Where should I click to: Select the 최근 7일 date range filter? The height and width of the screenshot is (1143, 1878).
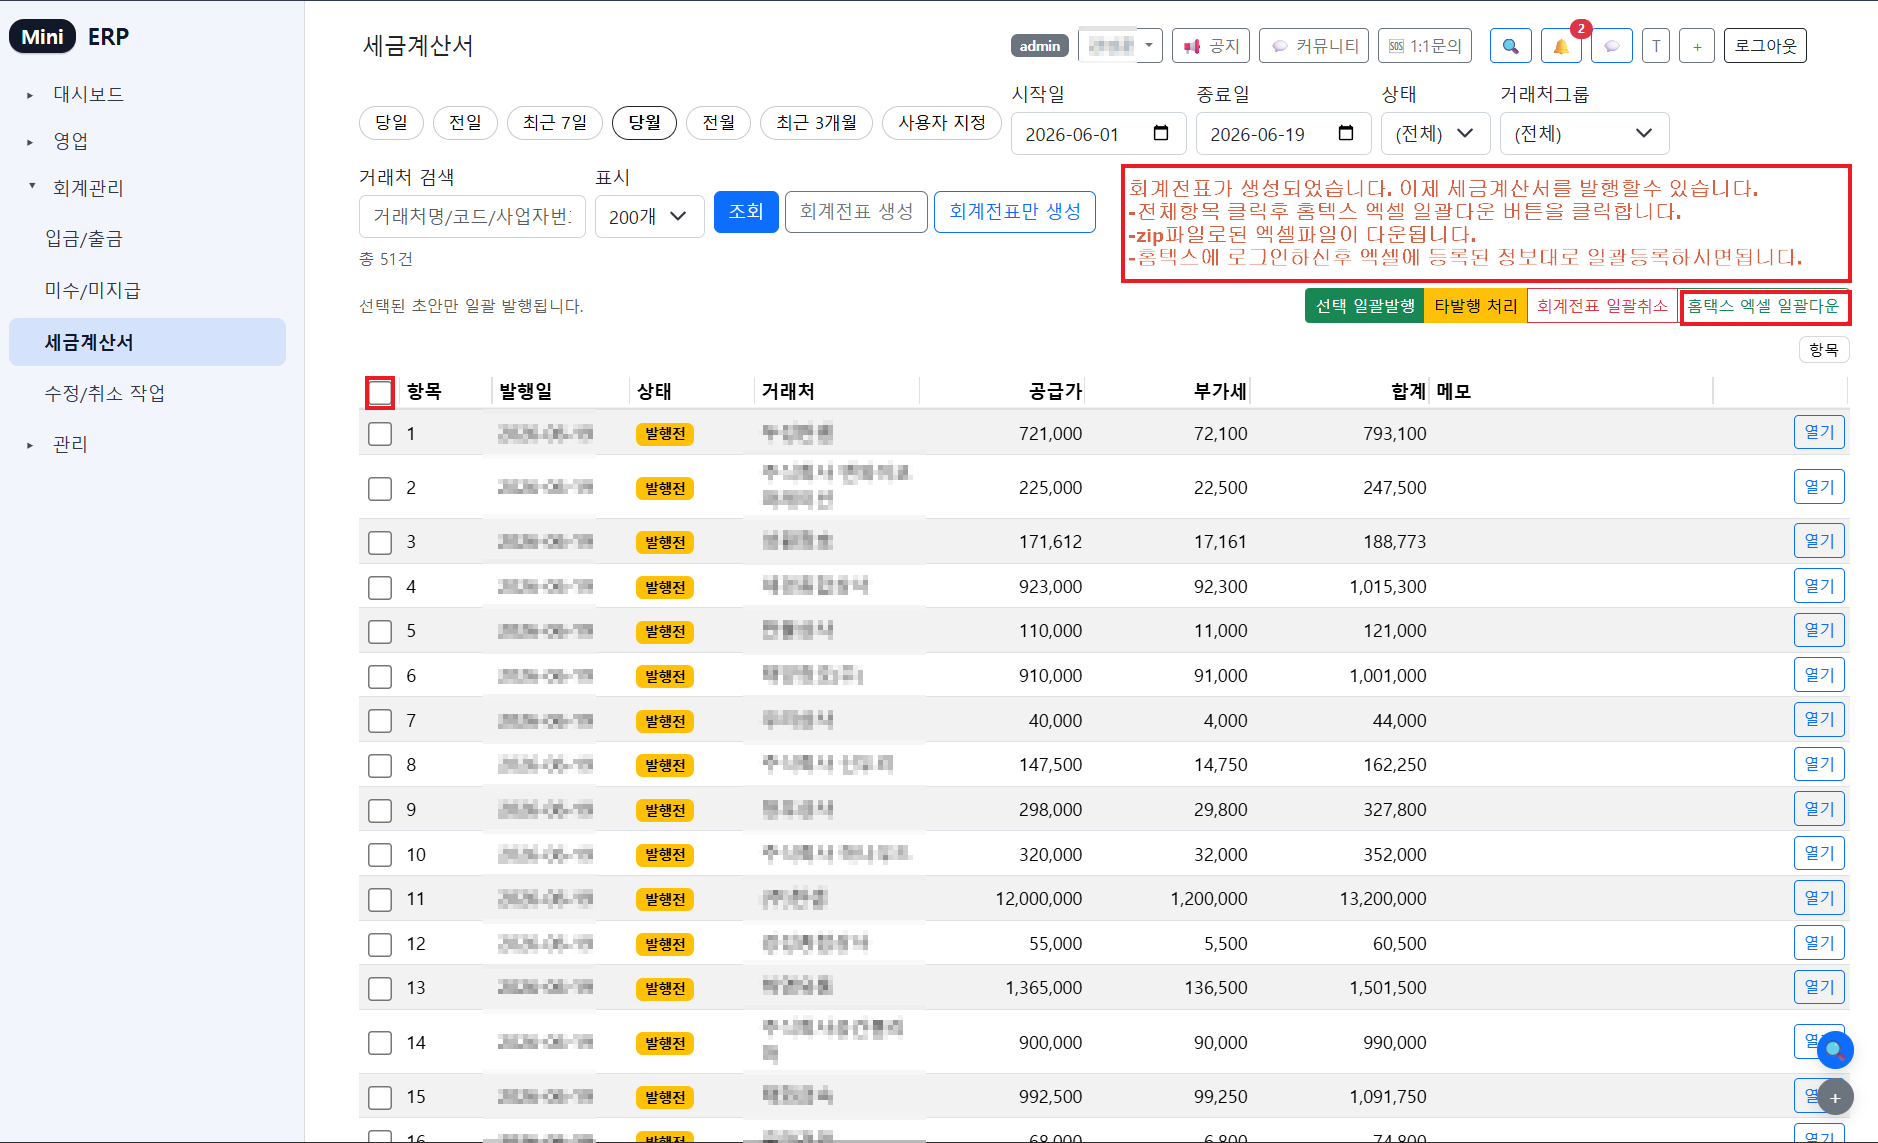tap(555, 123)
